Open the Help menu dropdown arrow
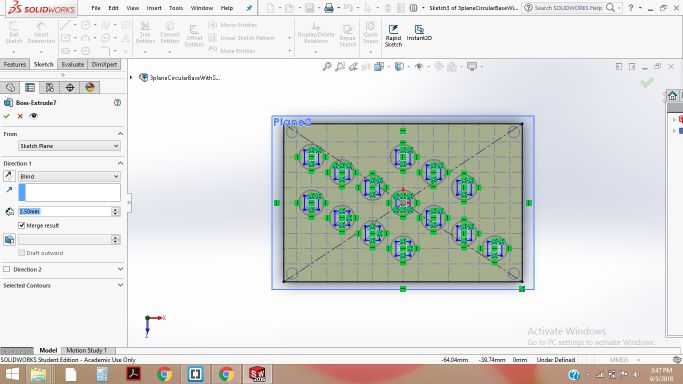This screenshot has width=683, height=384. tap(639, 8)
